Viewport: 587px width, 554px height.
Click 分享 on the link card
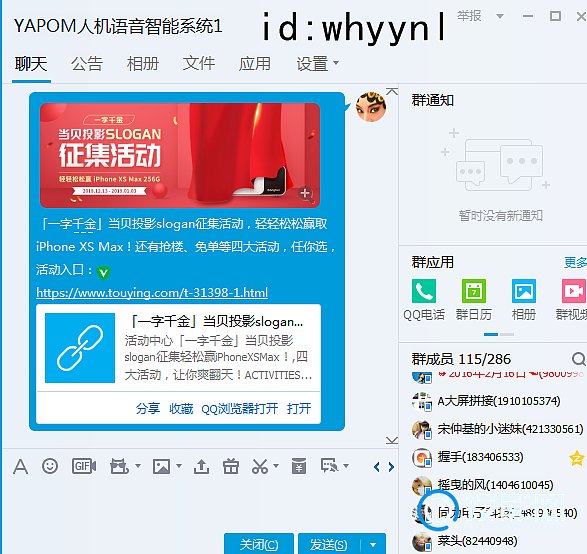click(148, 408)
